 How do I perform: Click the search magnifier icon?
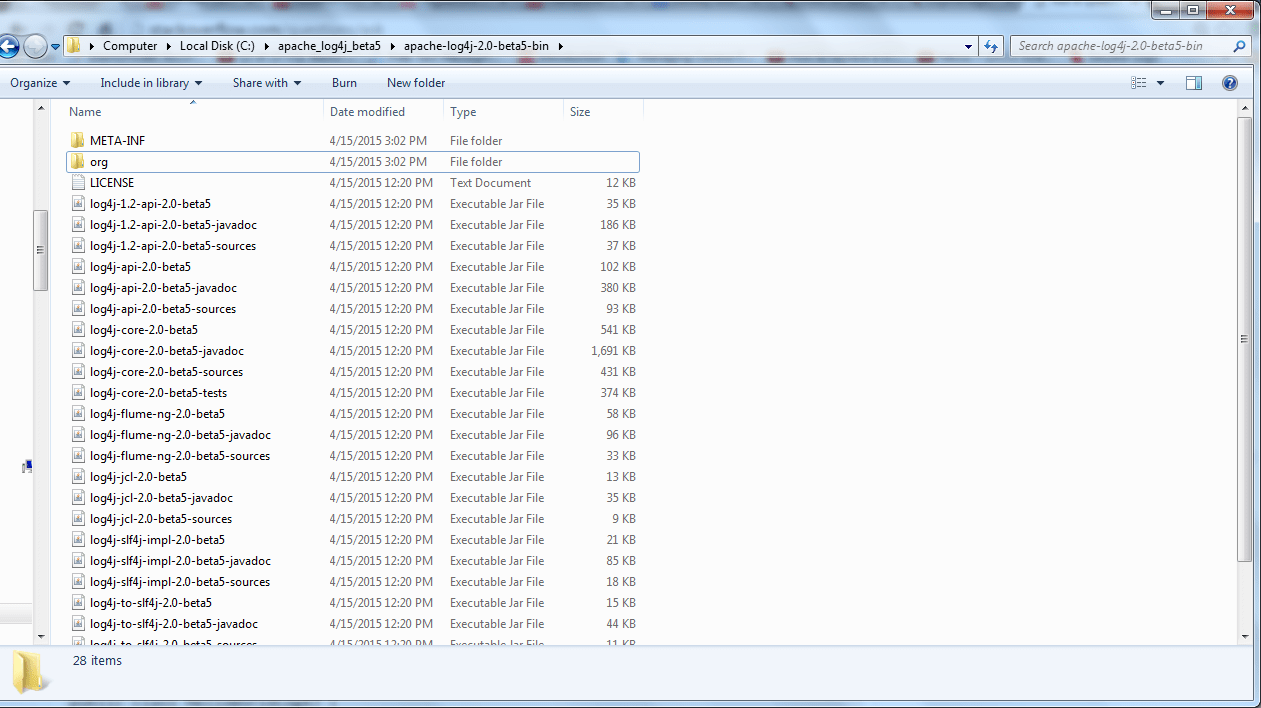point(1240,46)
